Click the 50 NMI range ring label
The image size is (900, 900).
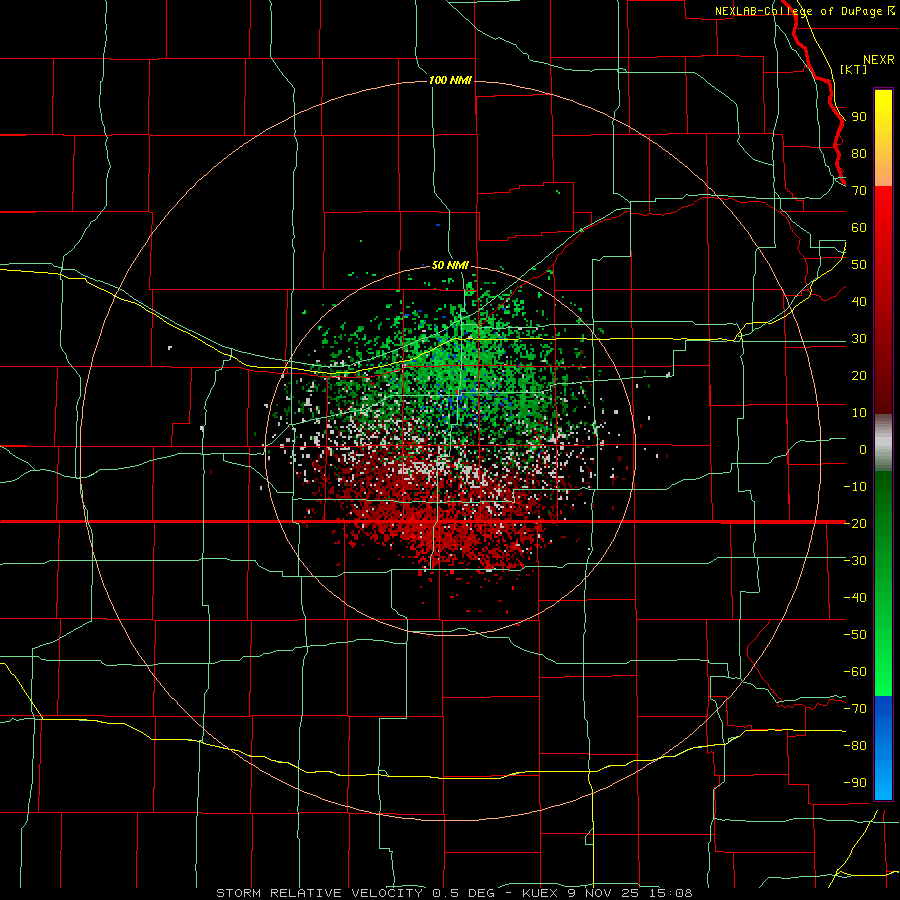(x=450, y=265)
